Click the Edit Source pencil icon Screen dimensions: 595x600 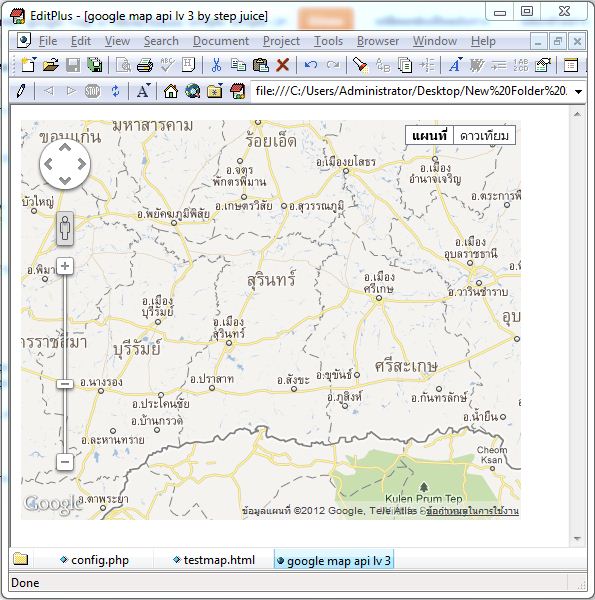(21, 91)
